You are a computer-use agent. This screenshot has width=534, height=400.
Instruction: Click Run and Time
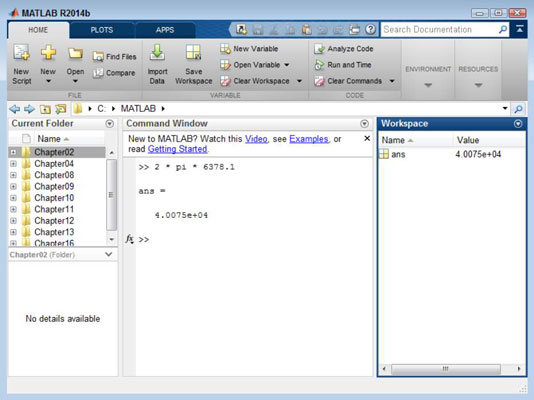[343, 65]
